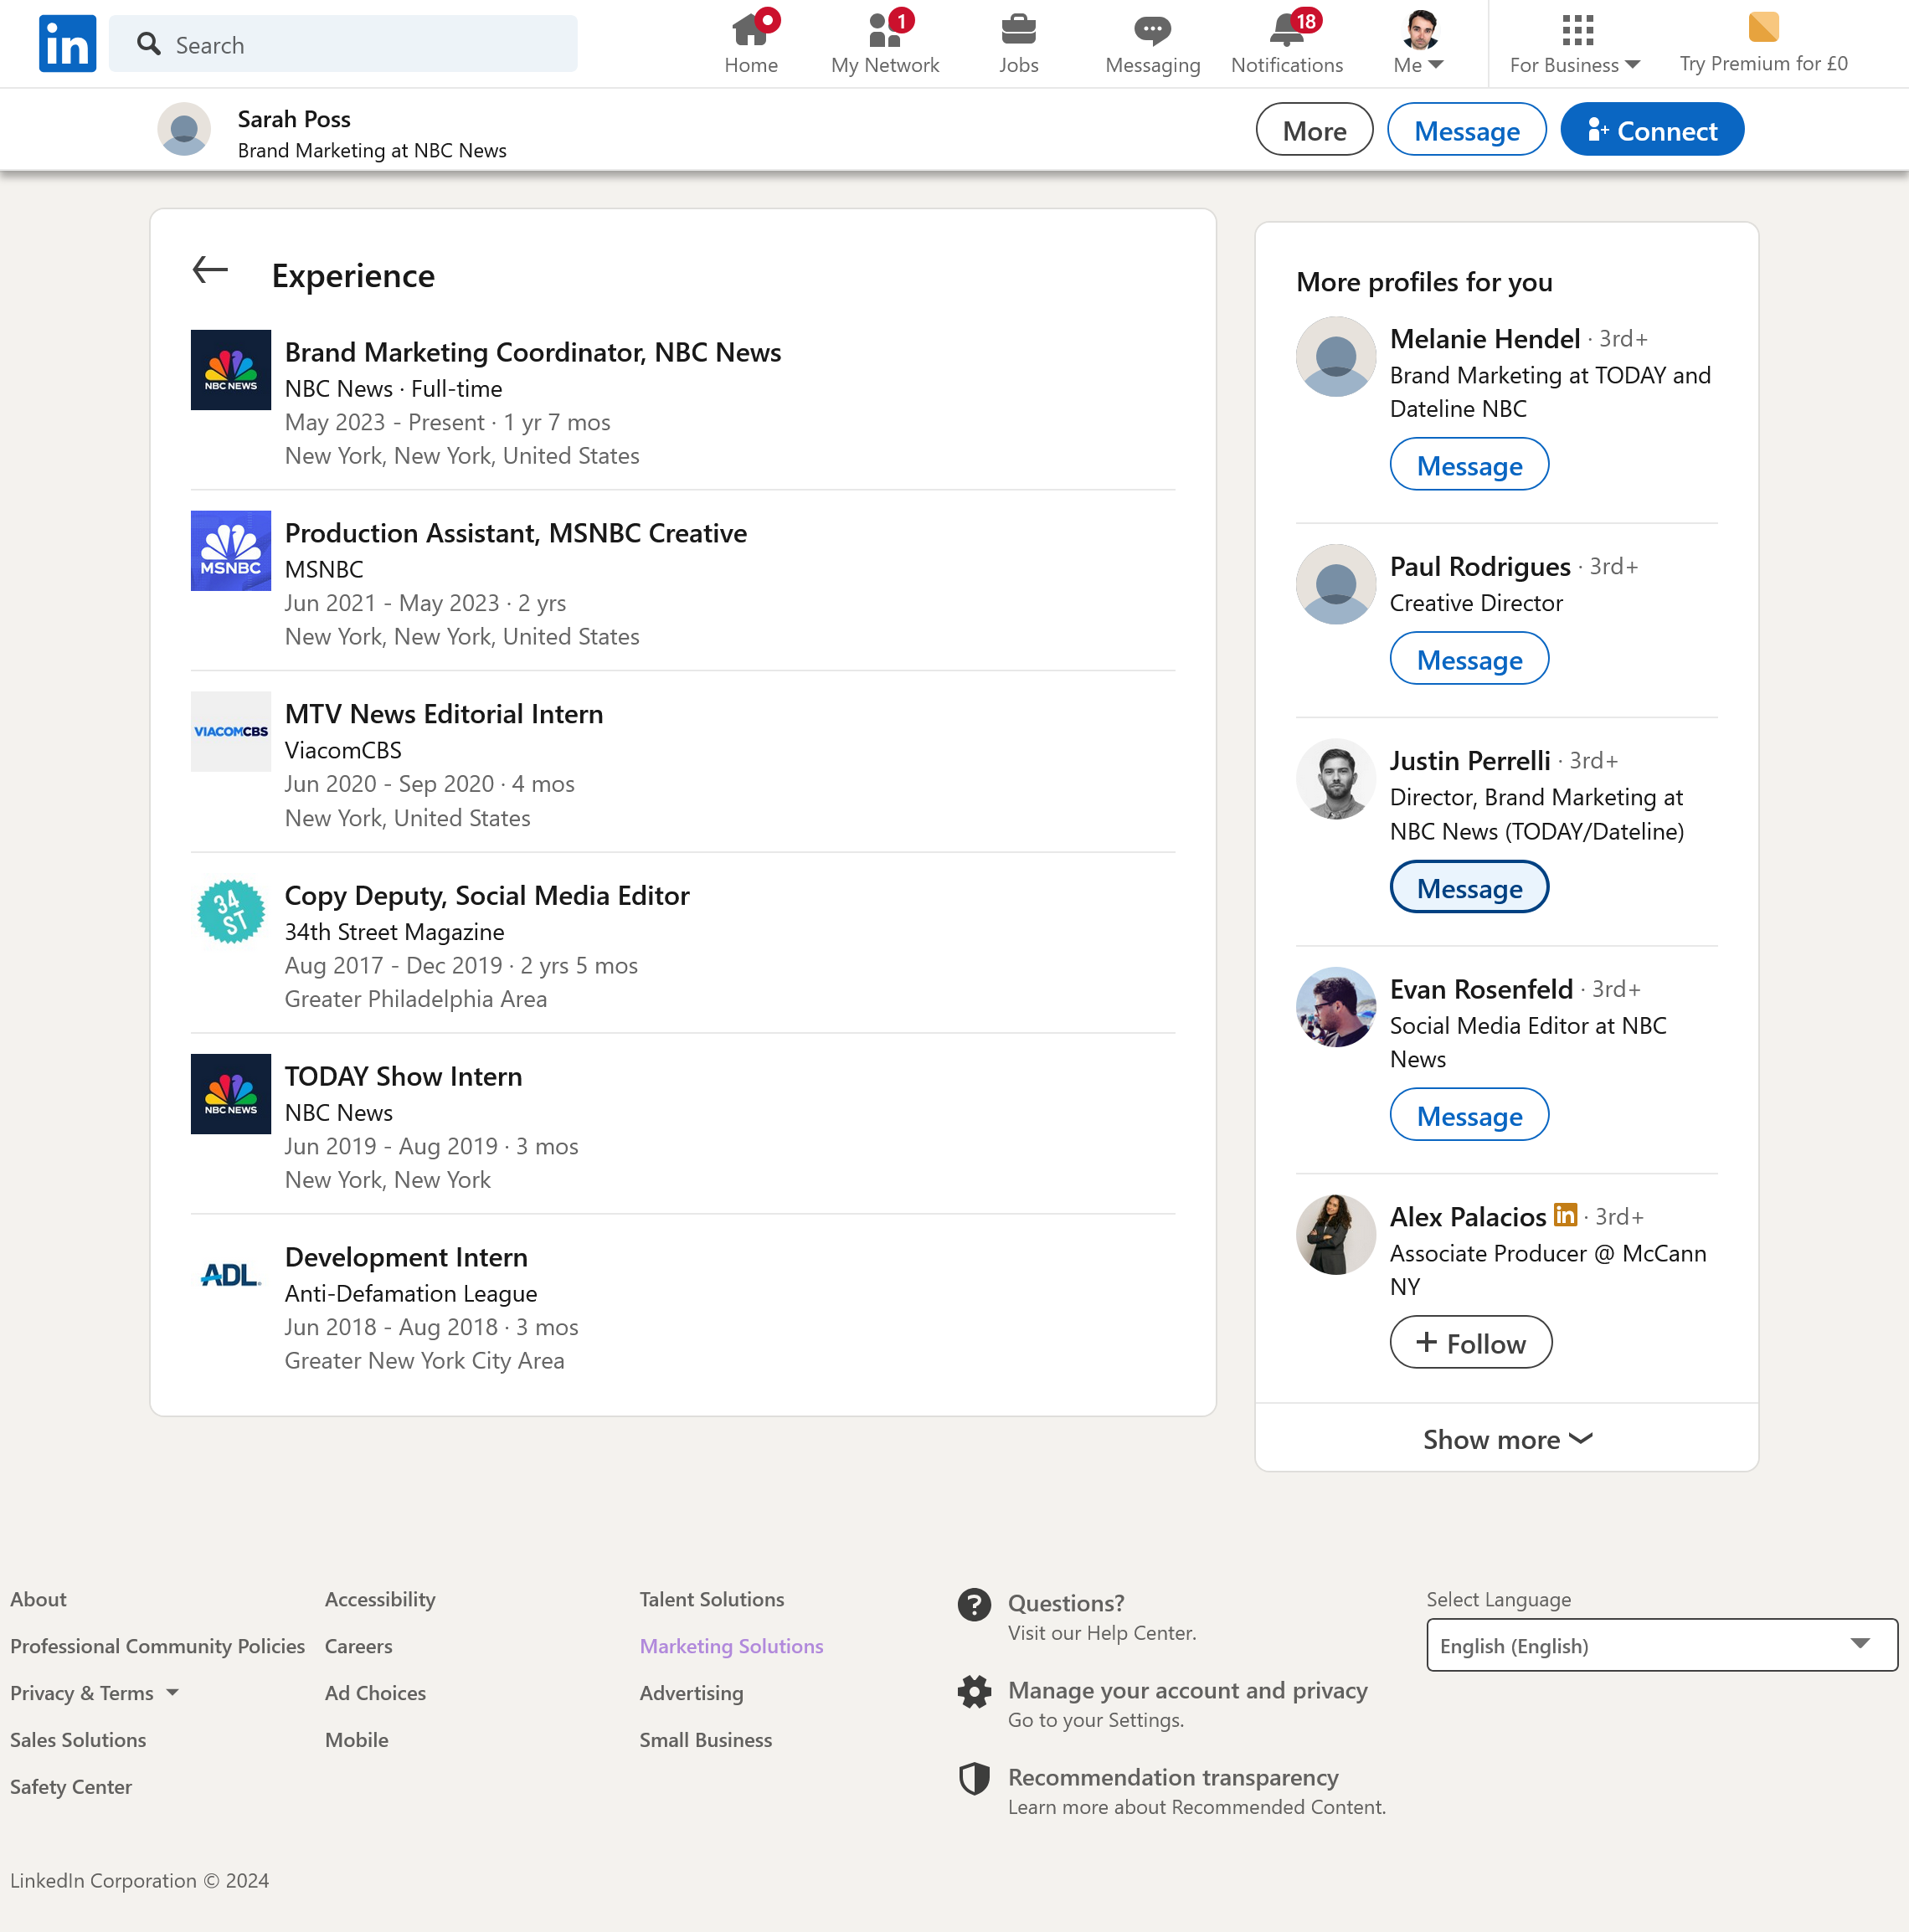Open the Notifications bell icon

[x=1287, y=30]
